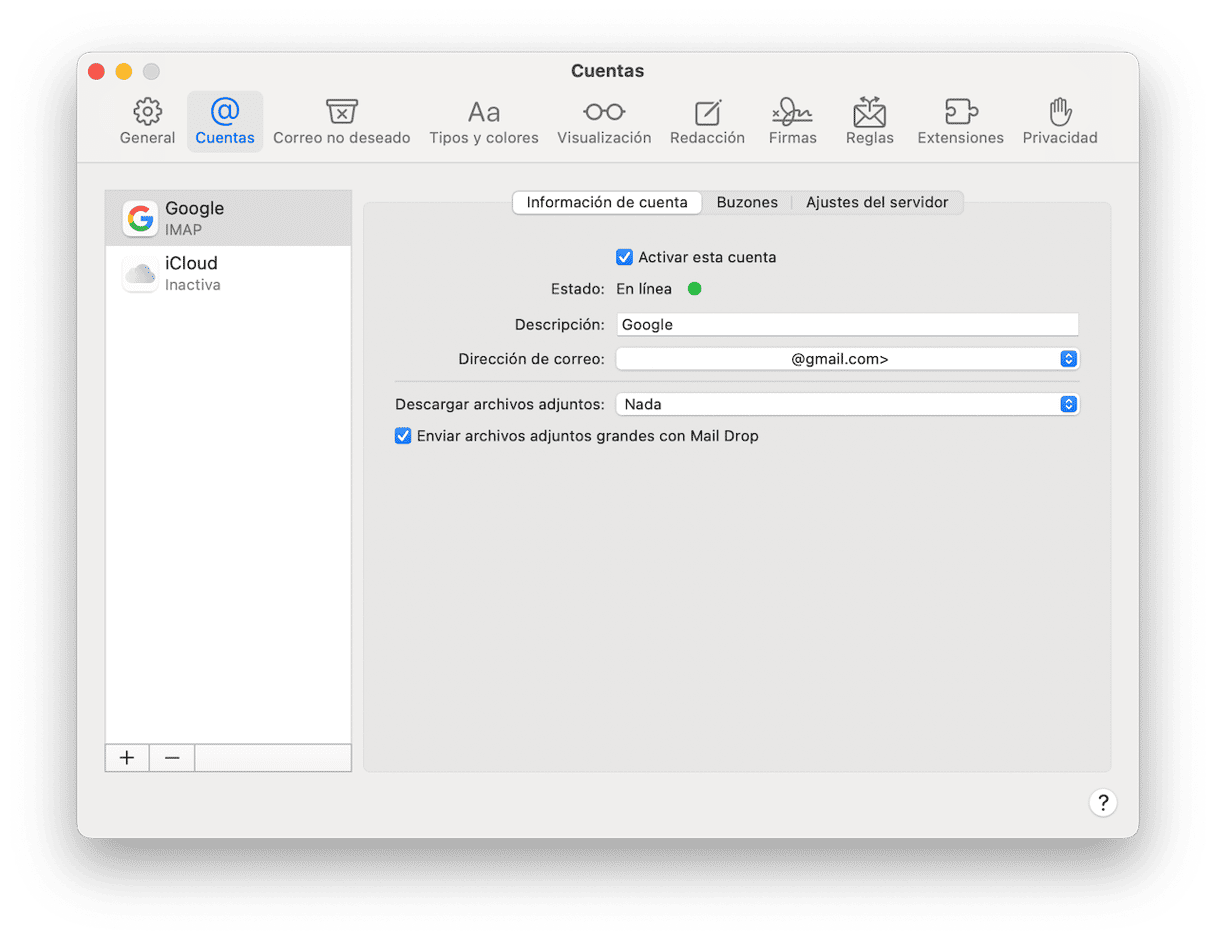This screenshot has height=940, width=1216.
Task: Remove selected account with minus button
Action: [172, 758]
